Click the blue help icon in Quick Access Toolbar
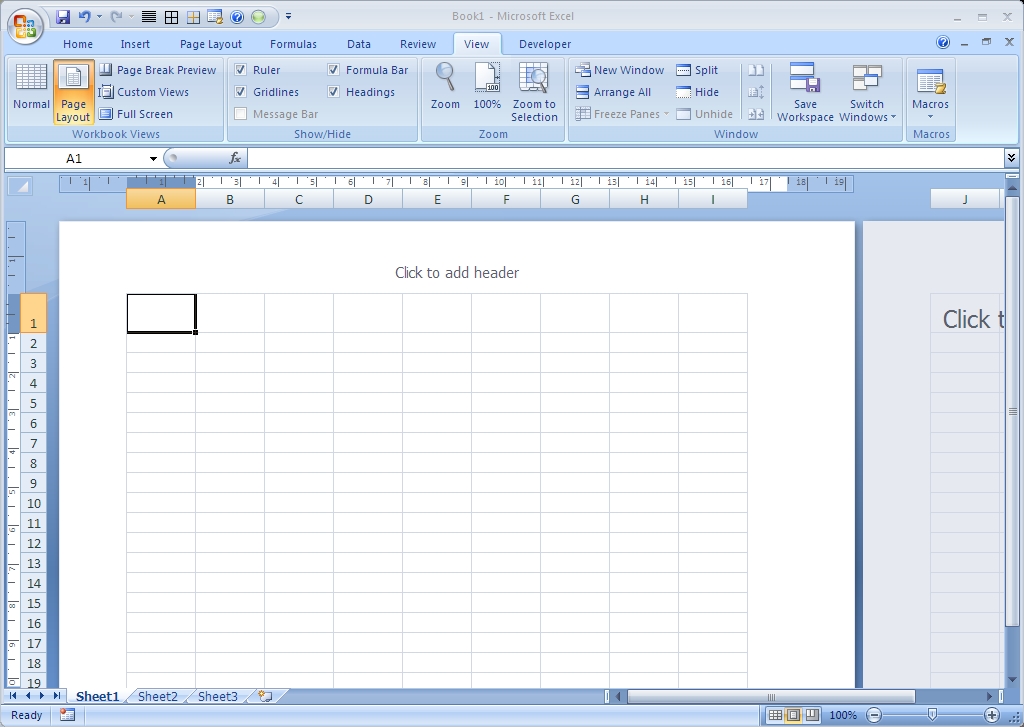1024x727 pixels. (237, 17)
